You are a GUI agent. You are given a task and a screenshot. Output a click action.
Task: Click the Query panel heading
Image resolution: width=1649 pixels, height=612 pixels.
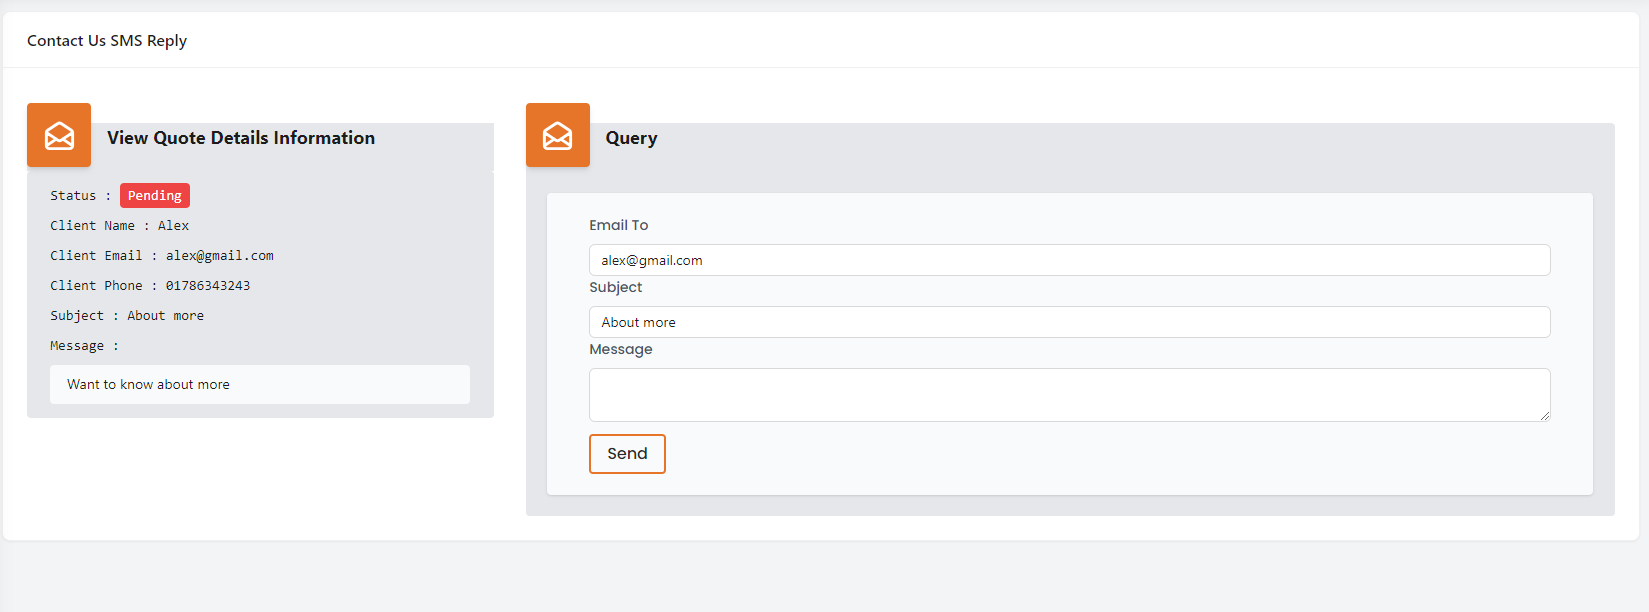[x=631, y=138]
